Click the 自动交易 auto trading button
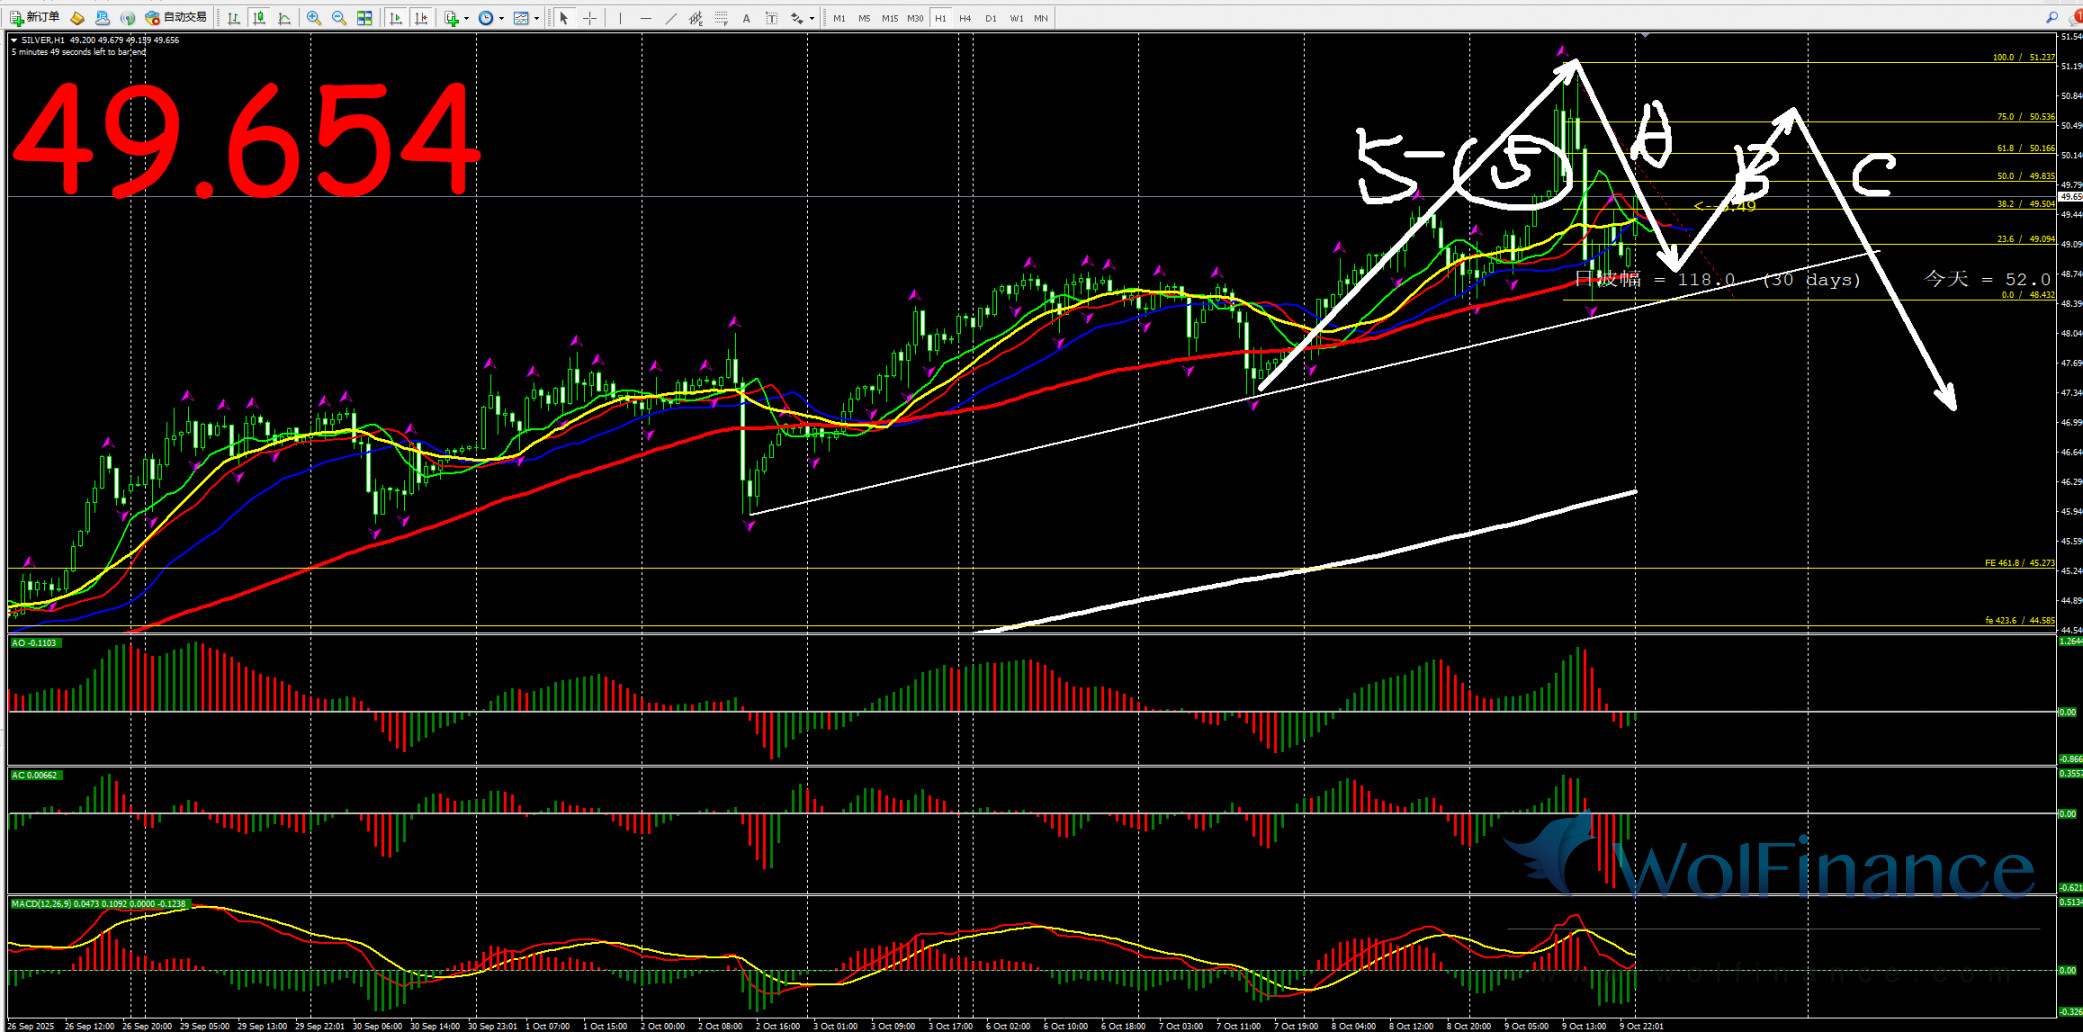This screenshot has width=2083, height=1032. point(176,18)
